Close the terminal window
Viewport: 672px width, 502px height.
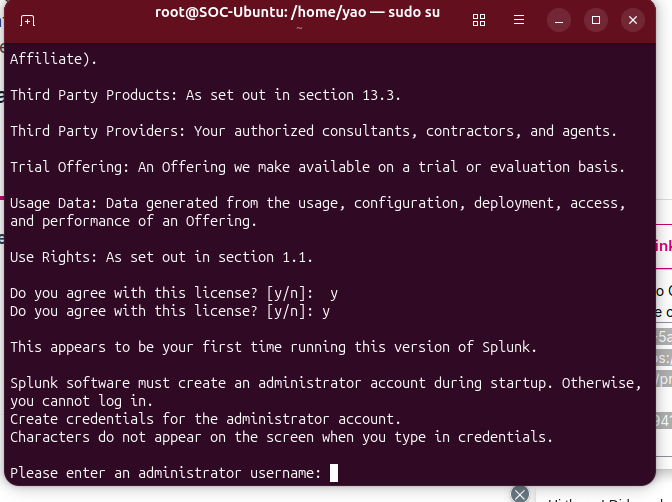tap(633, 20)
